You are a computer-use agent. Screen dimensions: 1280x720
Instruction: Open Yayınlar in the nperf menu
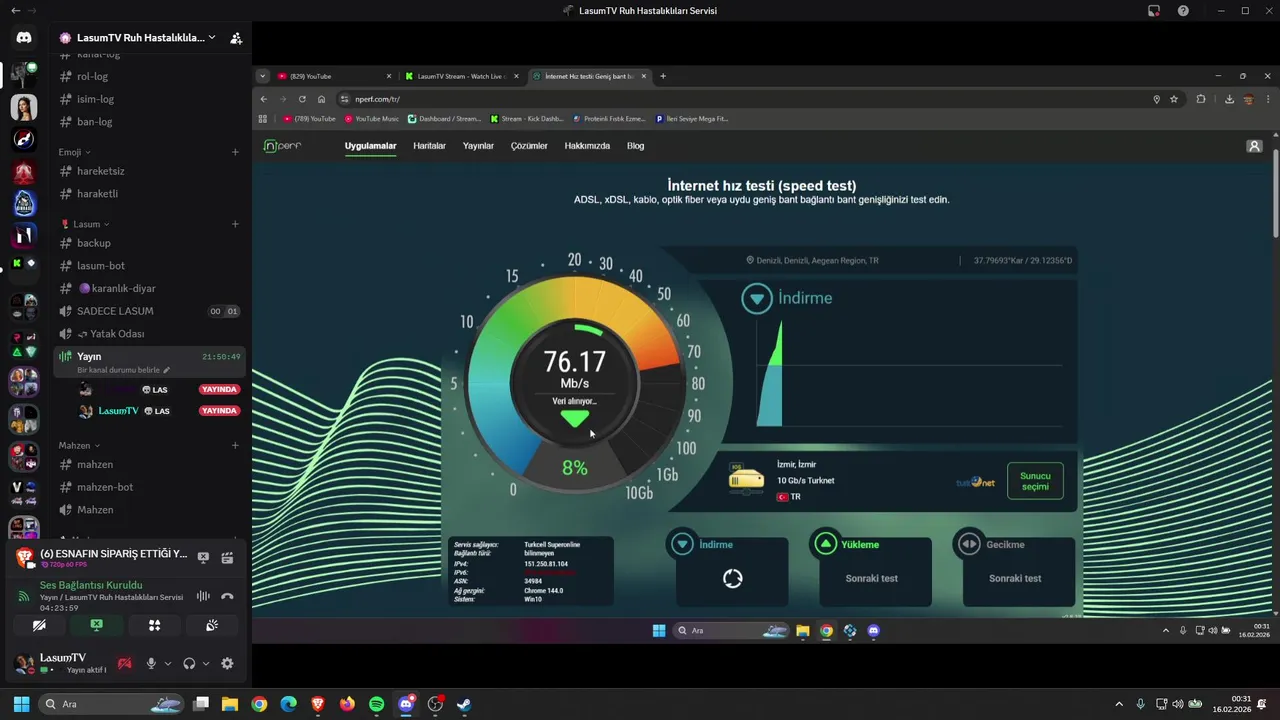click(x=478, y=146)
